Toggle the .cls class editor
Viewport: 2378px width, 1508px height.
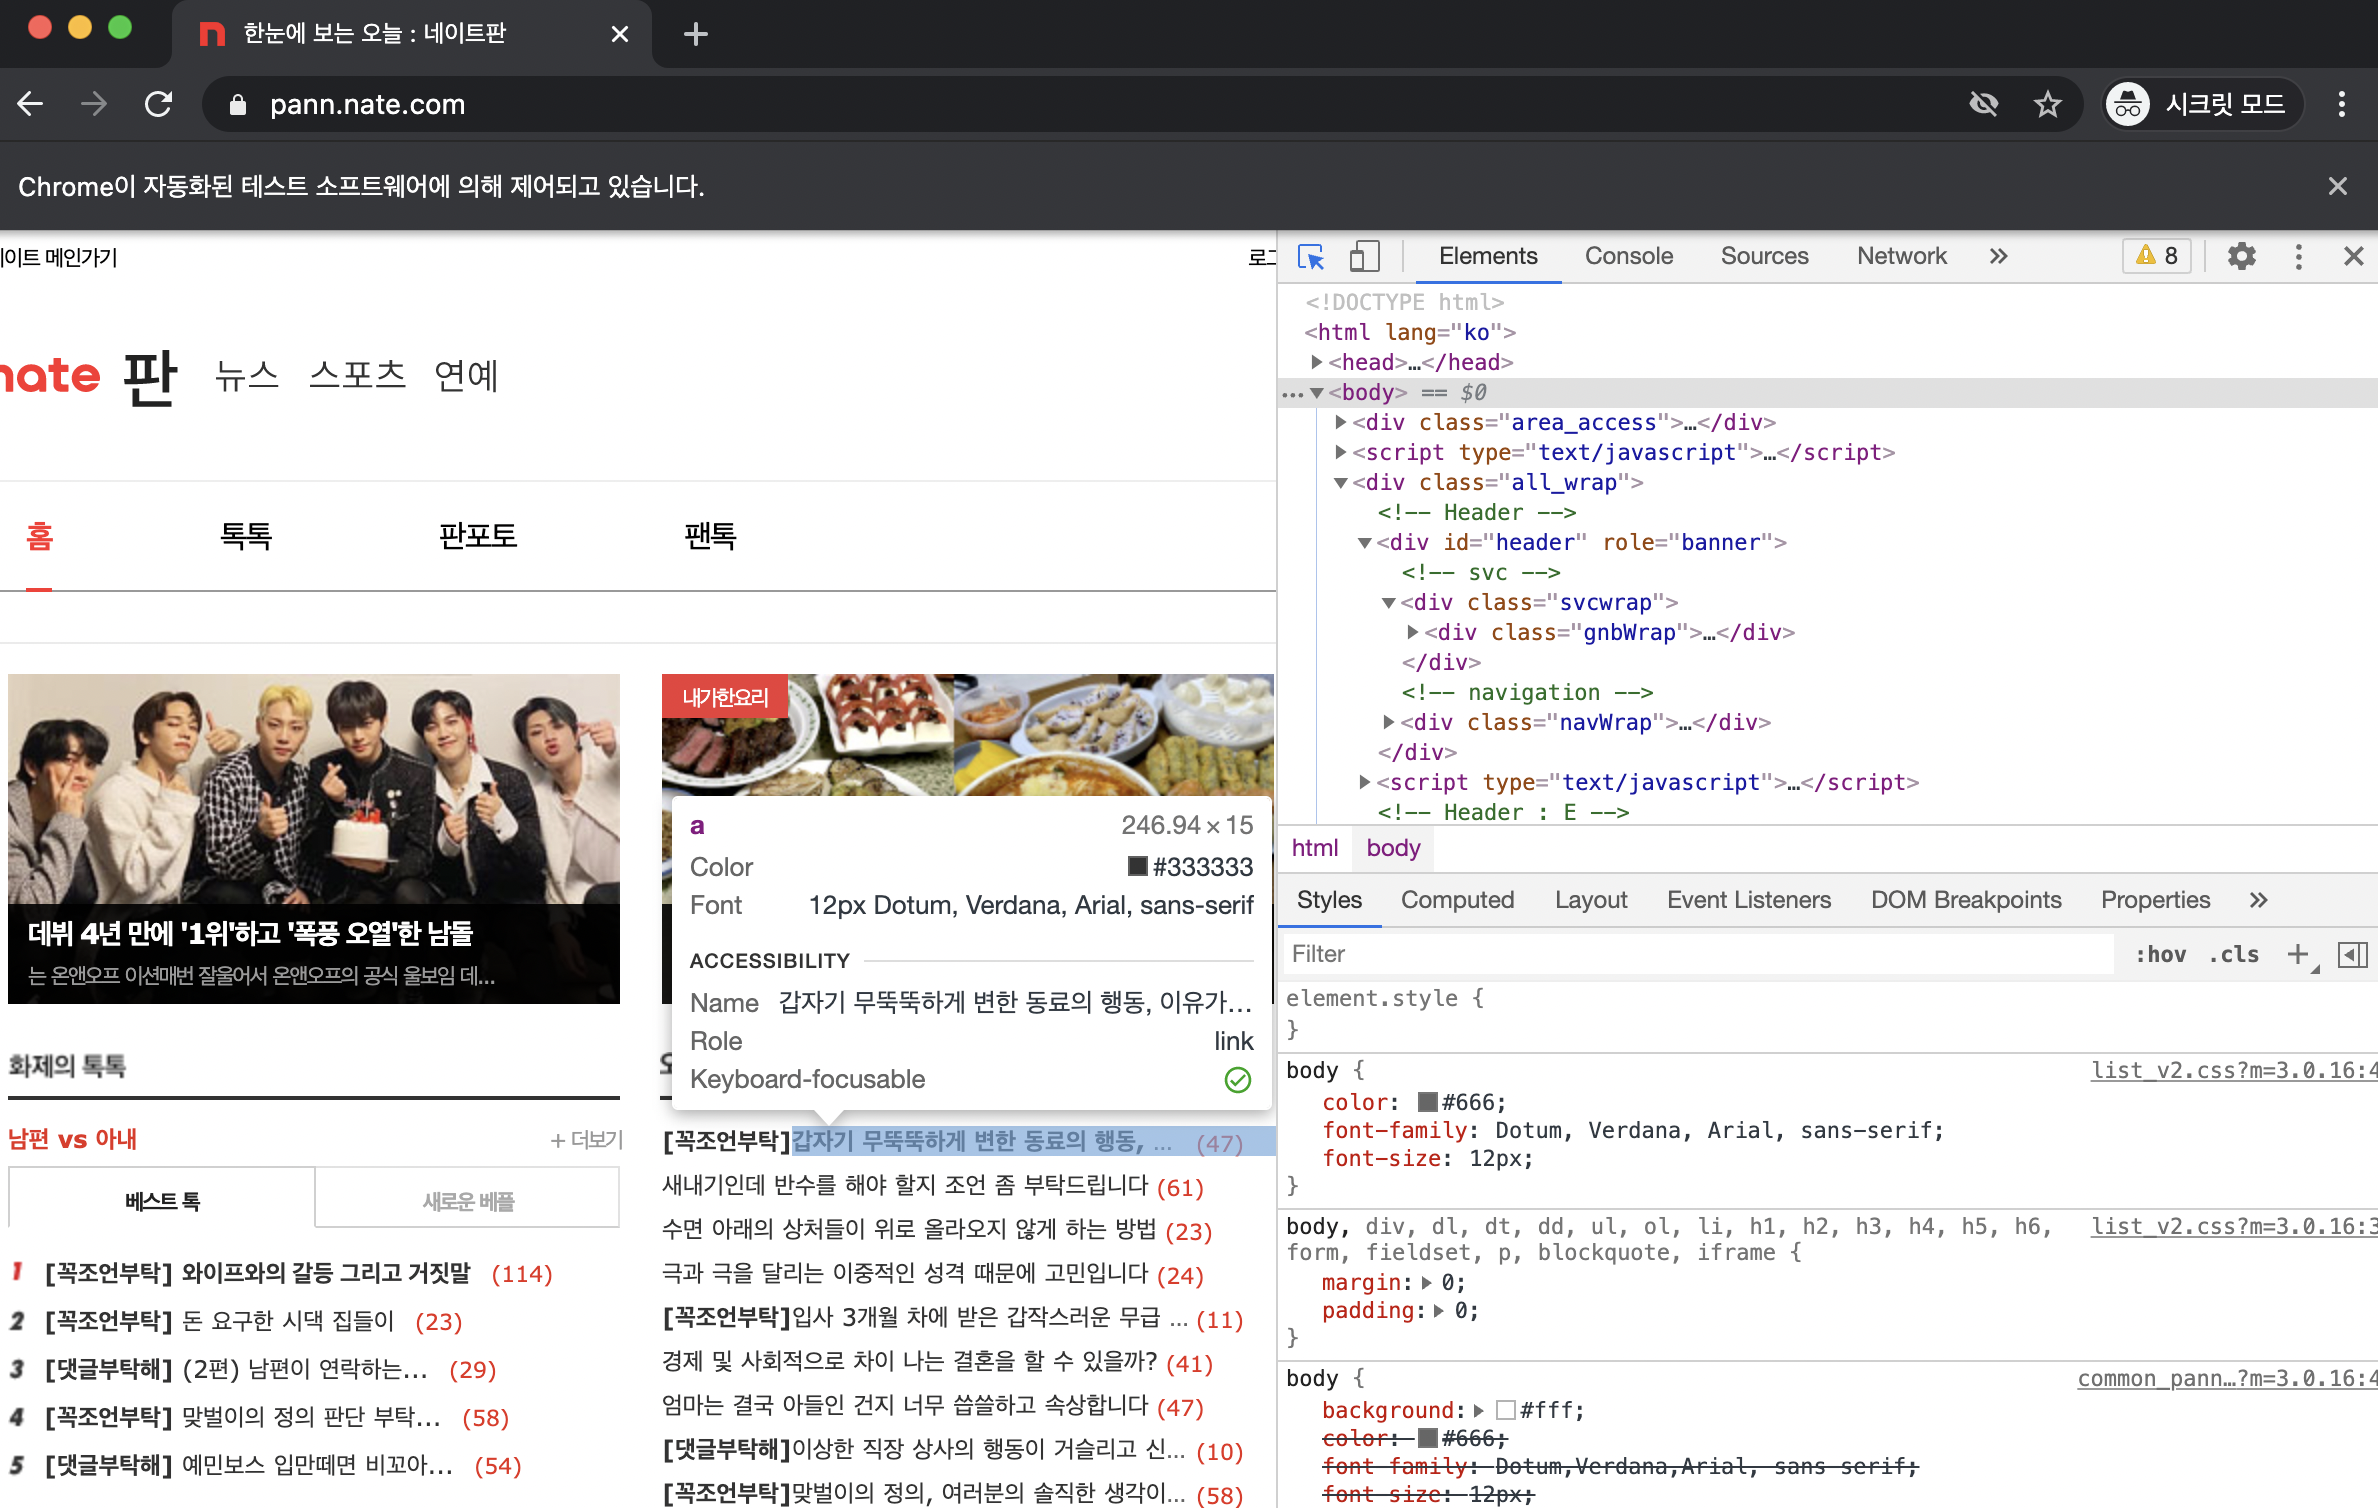point(2234,954)
